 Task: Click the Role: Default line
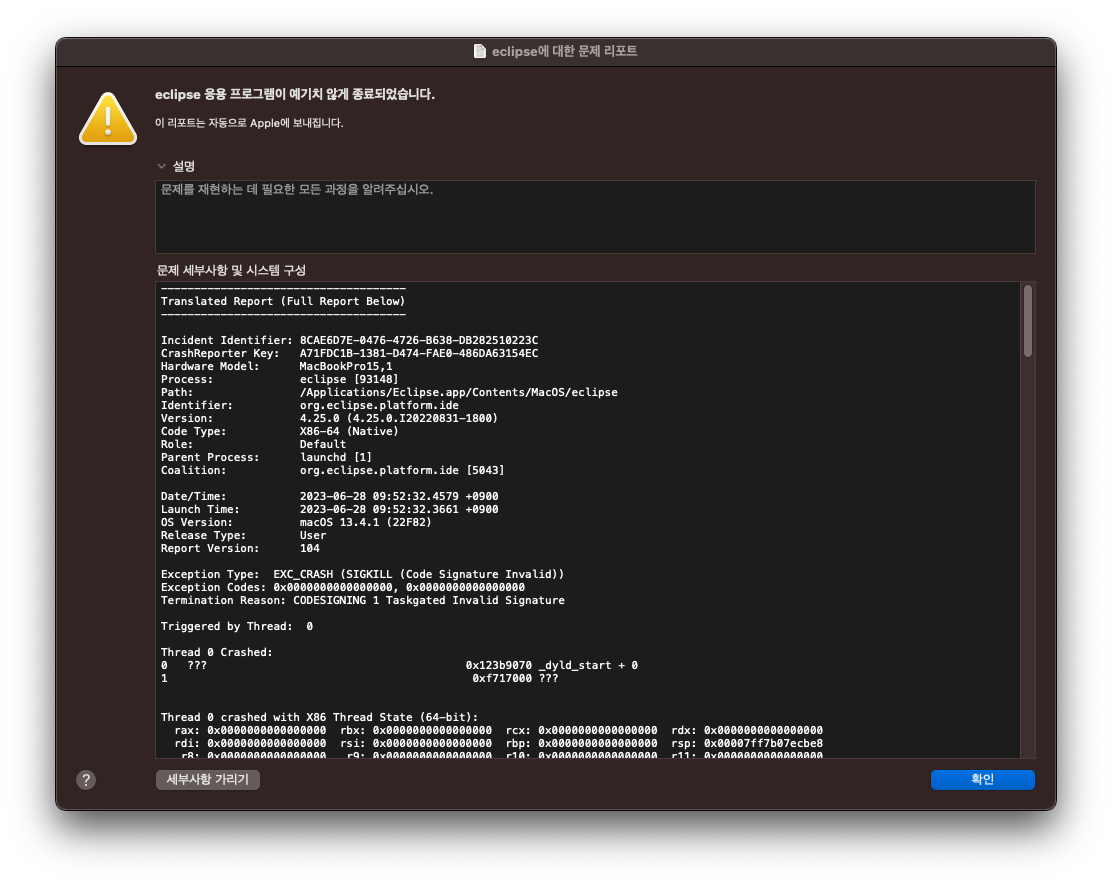tap(253, 444)
